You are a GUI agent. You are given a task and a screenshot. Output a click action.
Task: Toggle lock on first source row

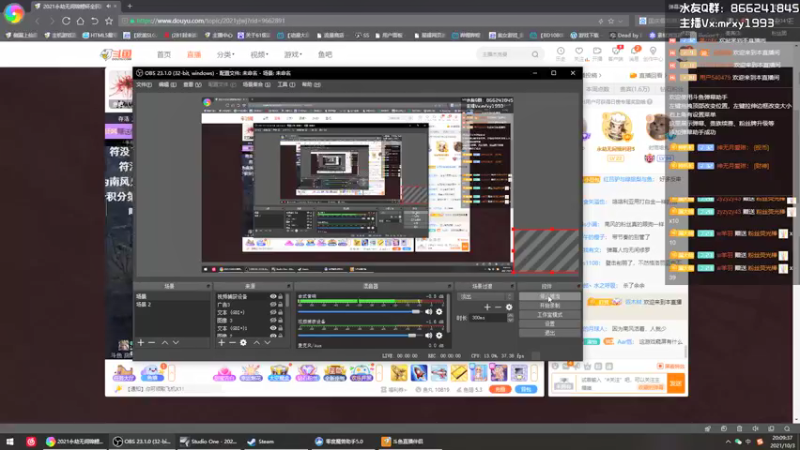280,296
